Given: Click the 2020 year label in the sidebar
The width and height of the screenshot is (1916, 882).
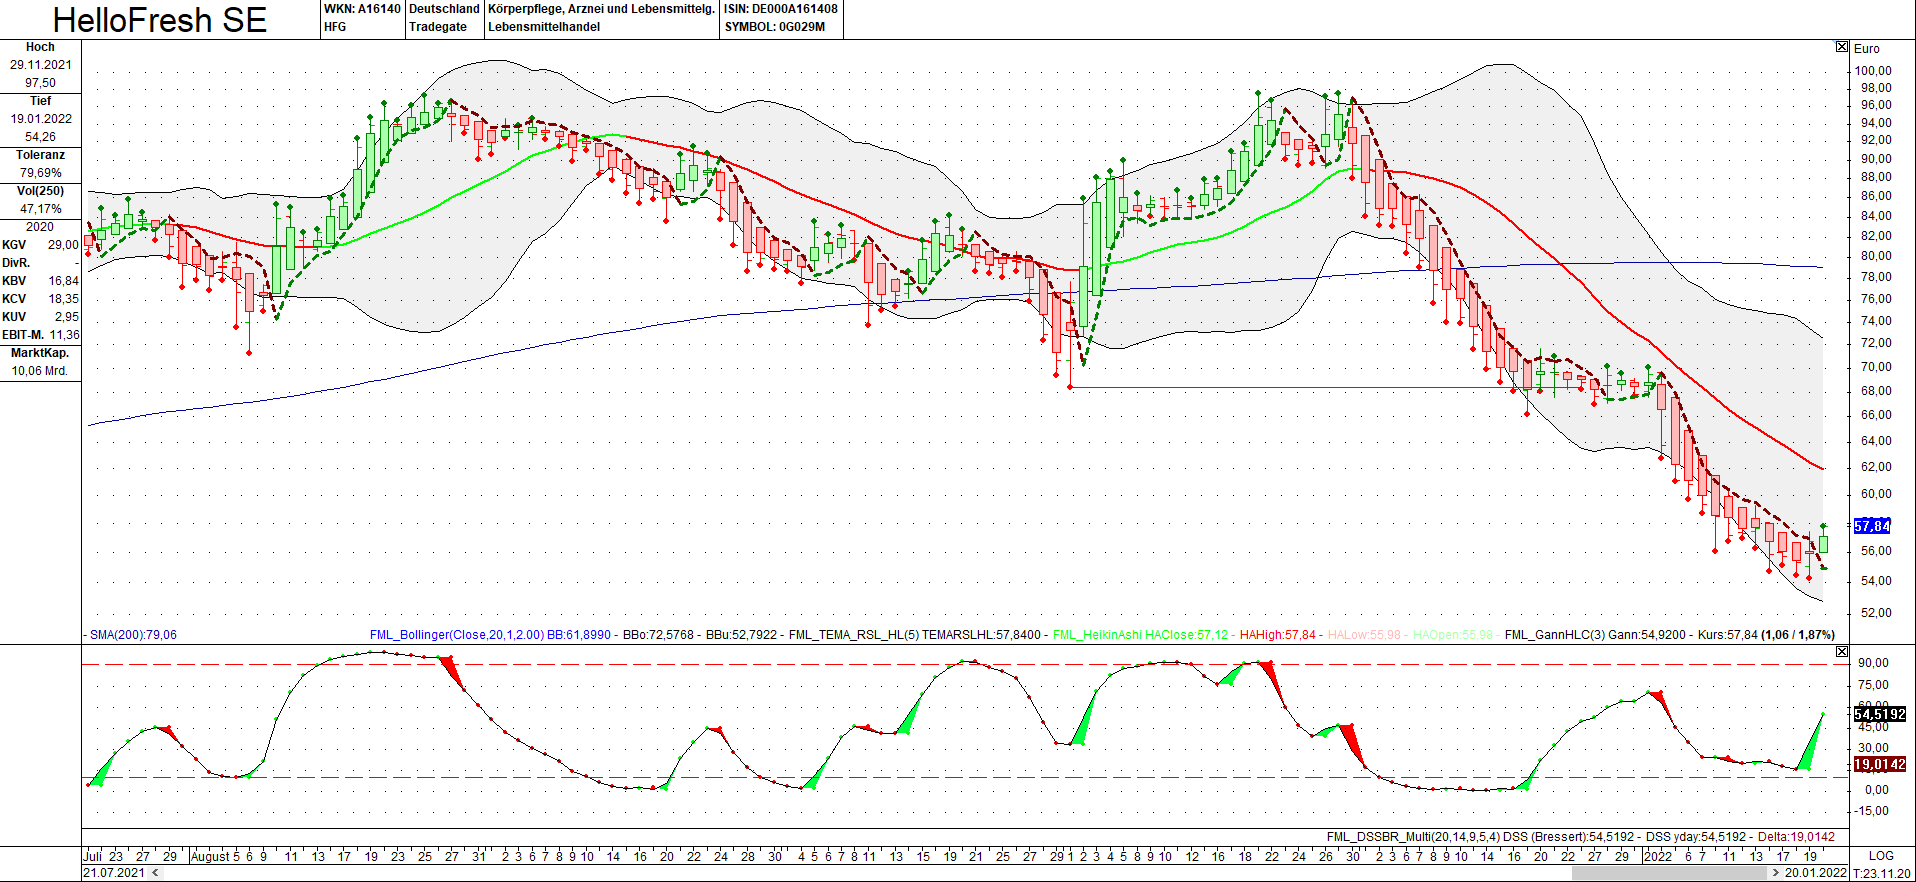Looking at the screenshot, I should pyautogui.click(x=40, y=227).
